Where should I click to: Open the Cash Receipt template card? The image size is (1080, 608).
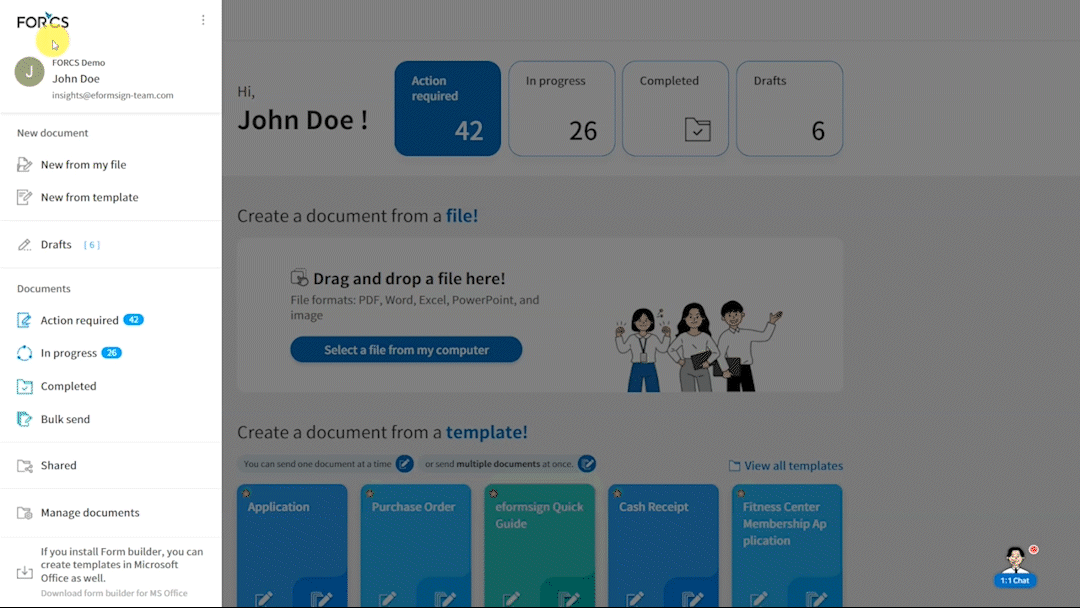point(663,545)
